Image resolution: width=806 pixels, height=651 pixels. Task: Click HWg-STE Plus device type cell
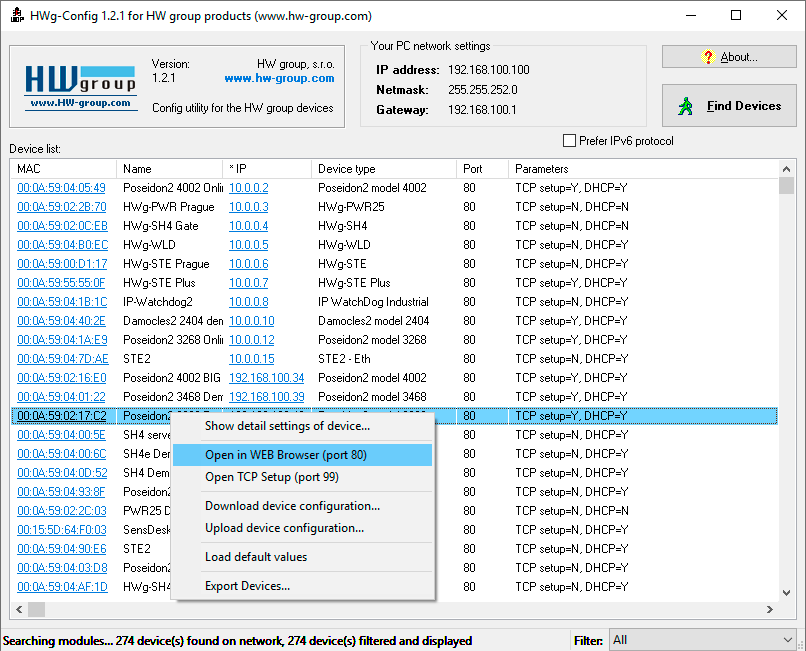[x=354, y=283]
